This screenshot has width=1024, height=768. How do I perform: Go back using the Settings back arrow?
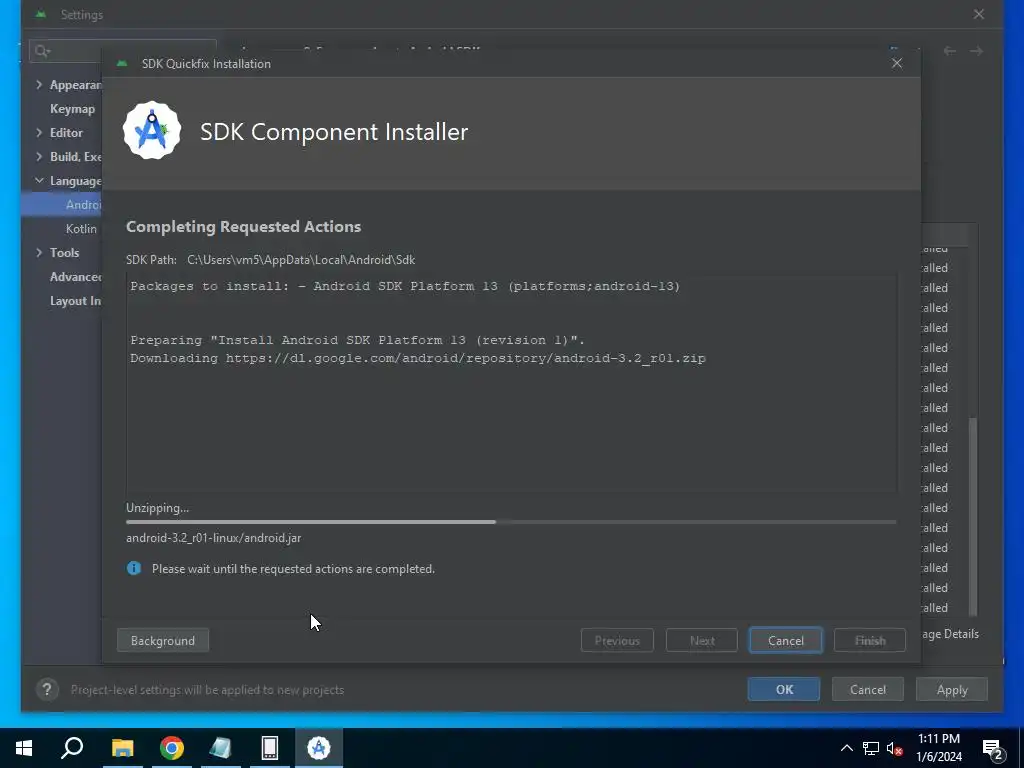click(x=950, y=51)
